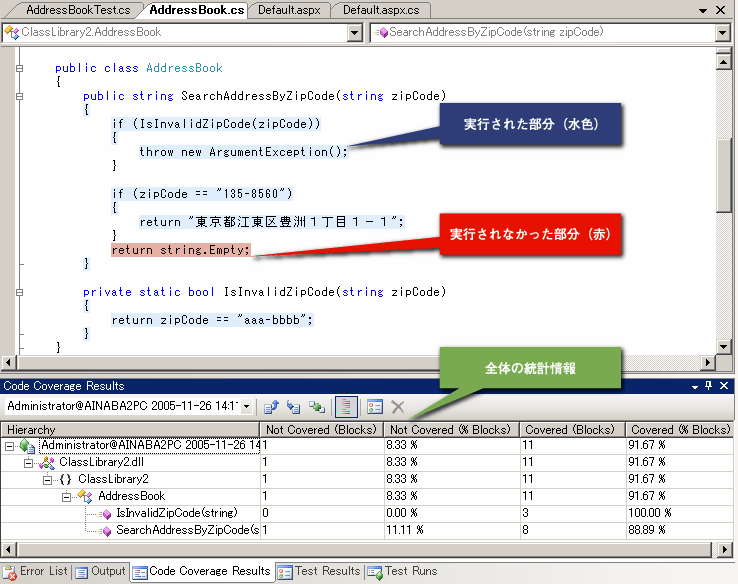
Task: Click the IsInvalidZipCode method icon
Action: pos(104,514)
